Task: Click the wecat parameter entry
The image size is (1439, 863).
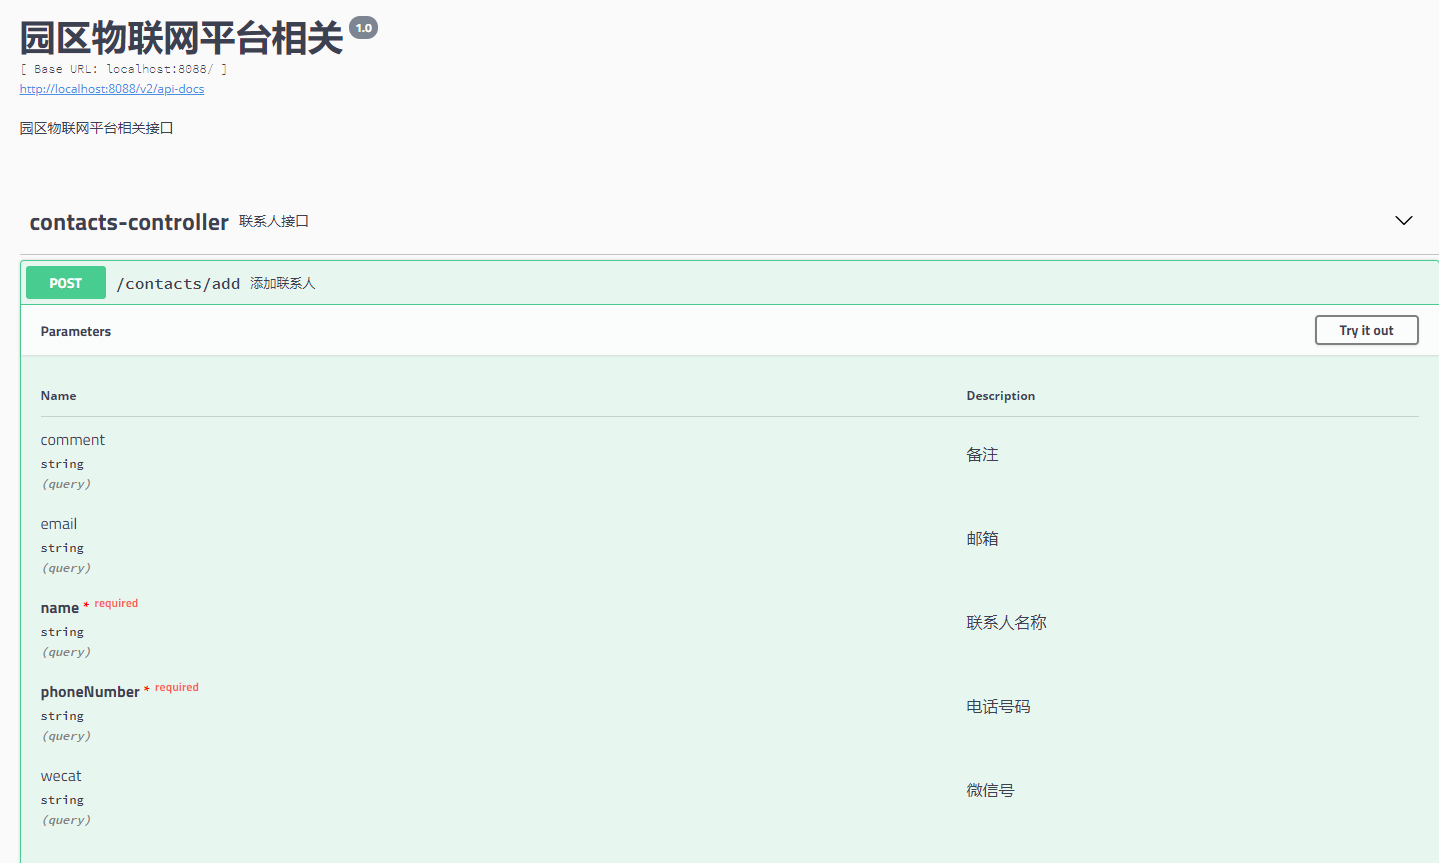Action: [x=61, y=775]
